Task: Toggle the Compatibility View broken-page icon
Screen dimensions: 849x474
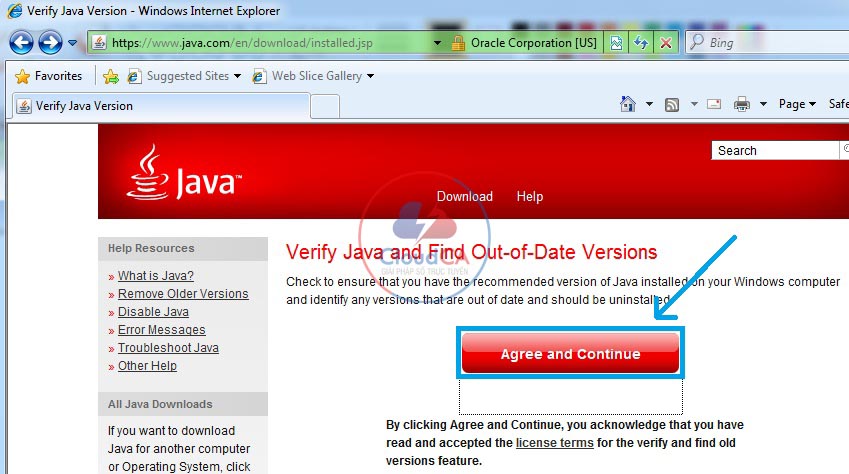Action: point(616,43)
